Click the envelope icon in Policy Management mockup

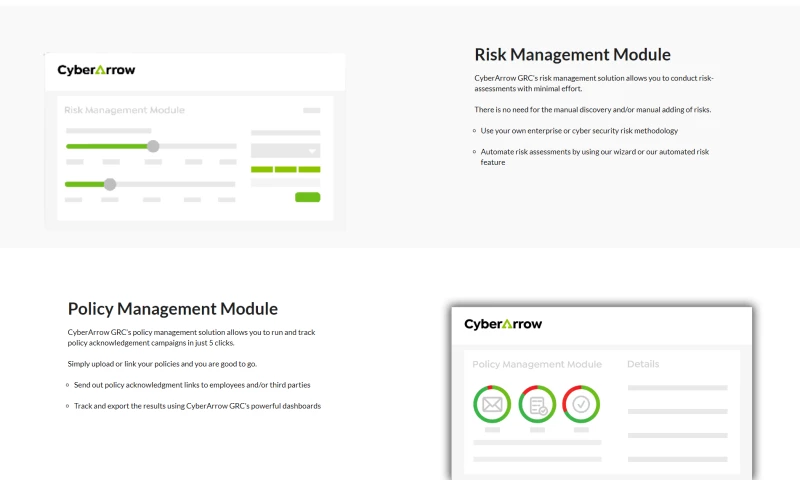coord(492,405)
